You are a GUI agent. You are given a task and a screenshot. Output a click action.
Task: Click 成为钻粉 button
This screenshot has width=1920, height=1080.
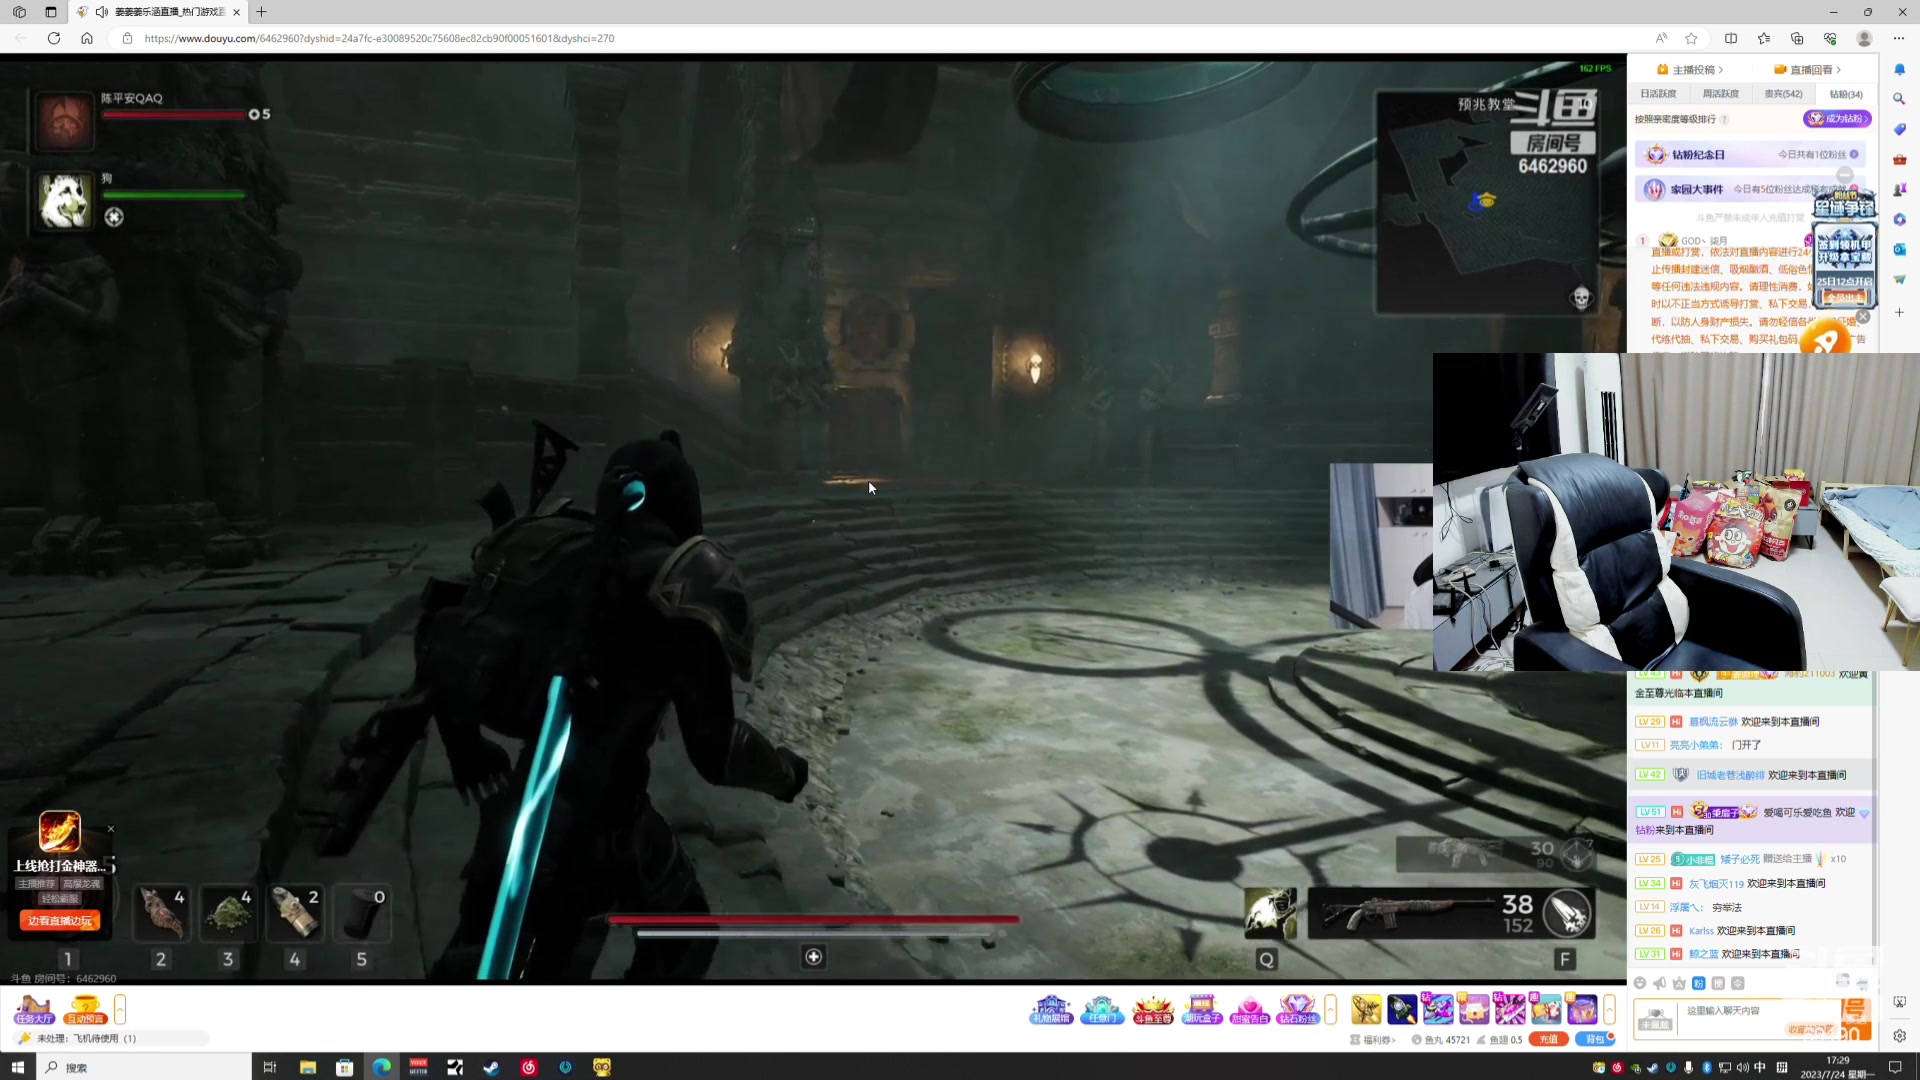1837,119
